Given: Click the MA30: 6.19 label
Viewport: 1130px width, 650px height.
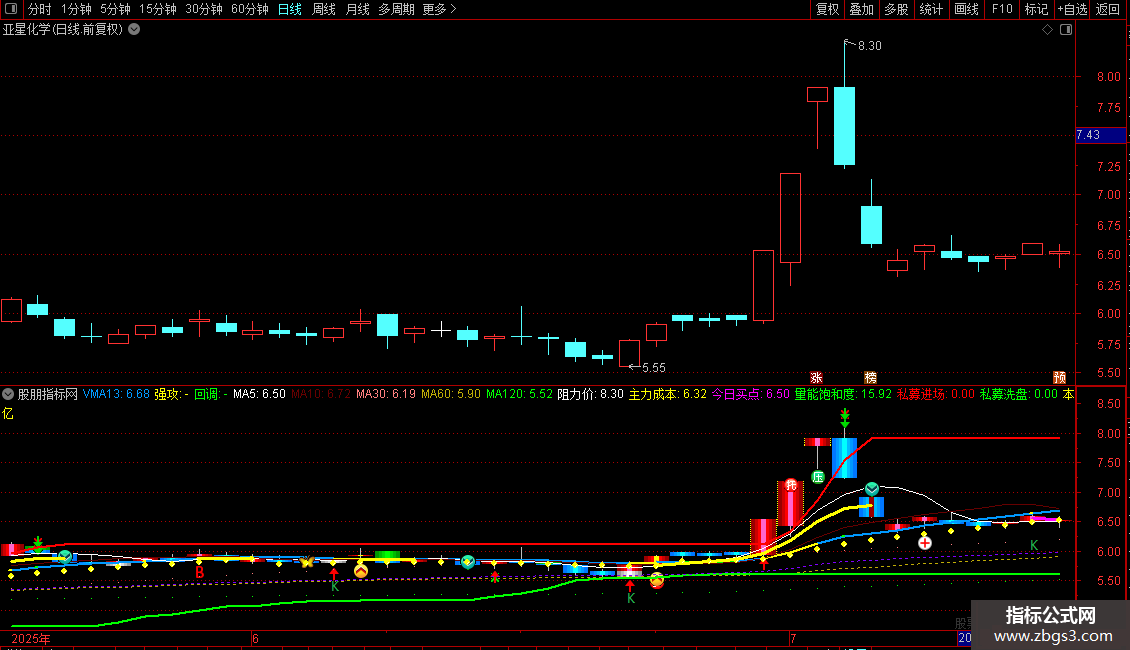Looking at the screenshot, I should coord(386,394).
